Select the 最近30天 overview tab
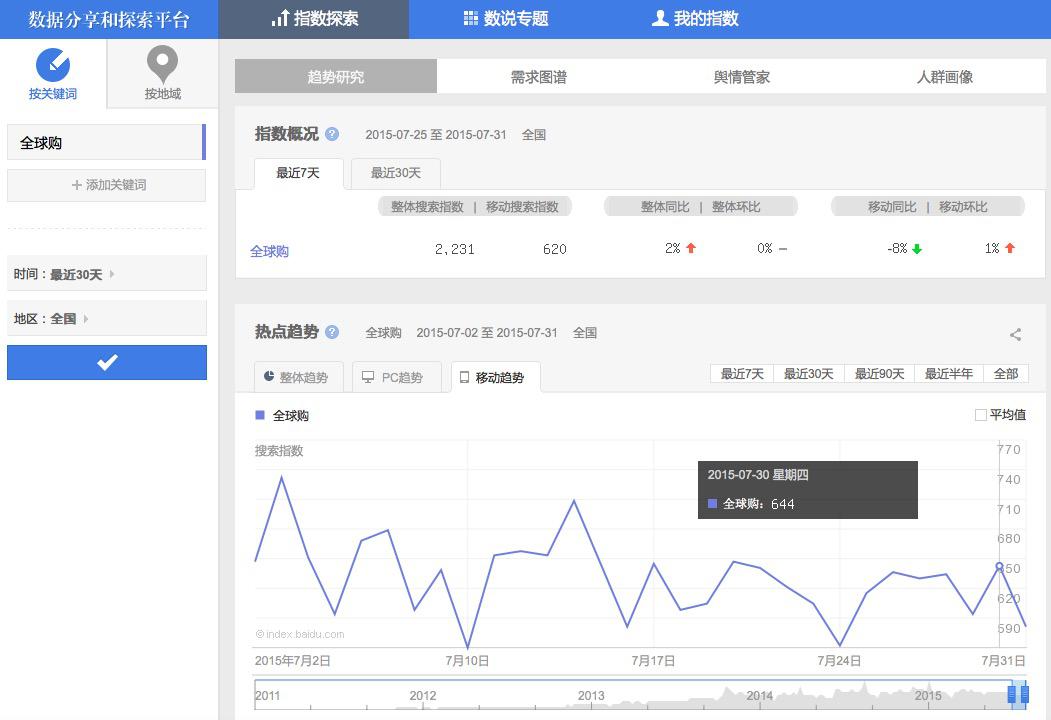This screenshot has width=1051, height=720. click(x=396, y=173)
